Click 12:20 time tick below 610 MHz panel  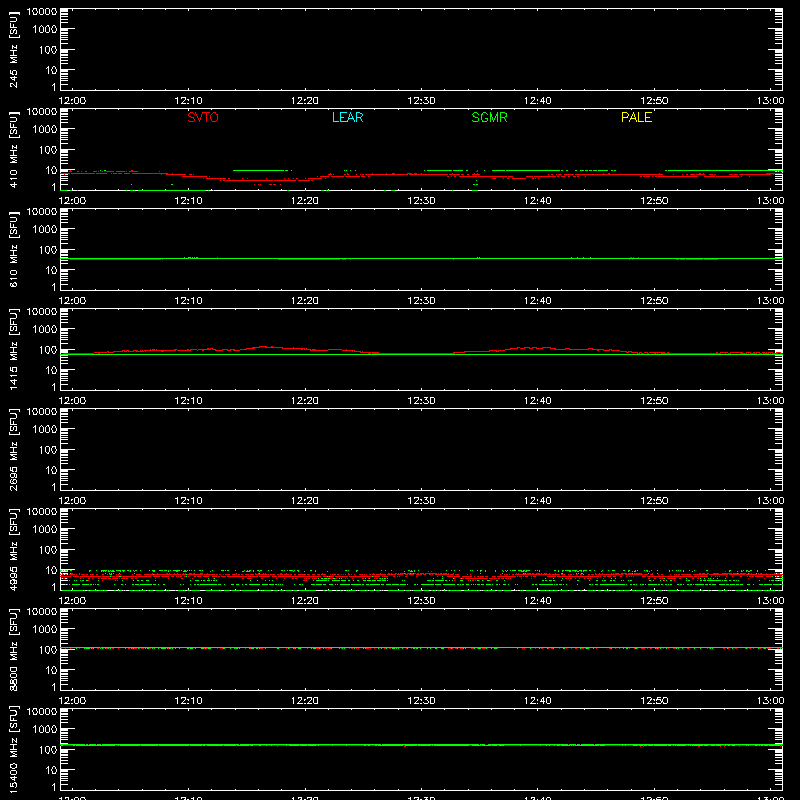305,301
